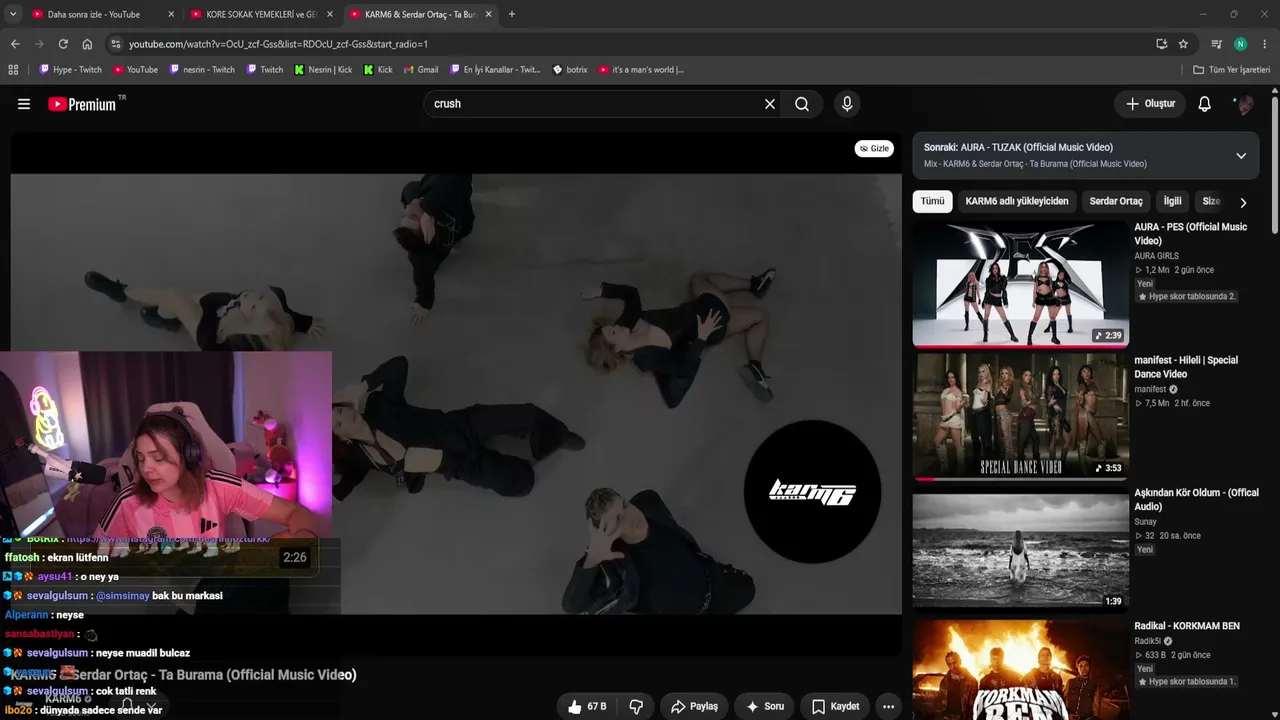Select the 'İlgili' filter chip

coord(1172,201)
